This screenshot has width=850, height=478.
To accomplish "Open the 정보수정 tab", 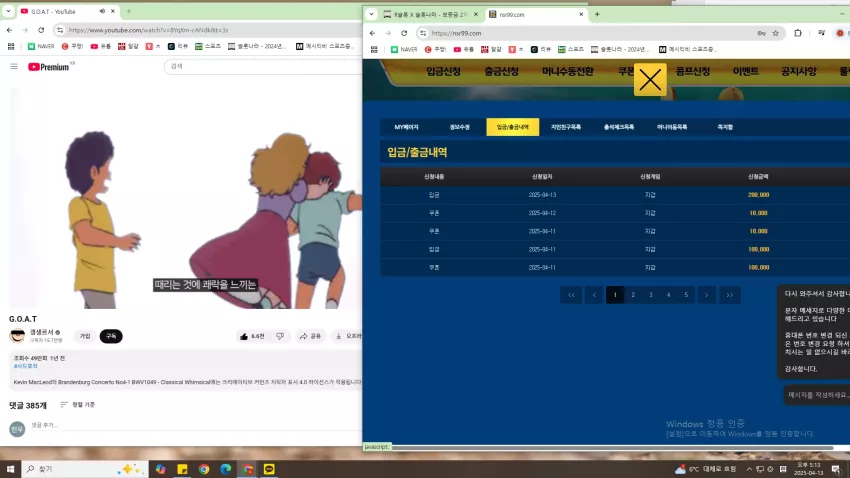I will point(460,127).
